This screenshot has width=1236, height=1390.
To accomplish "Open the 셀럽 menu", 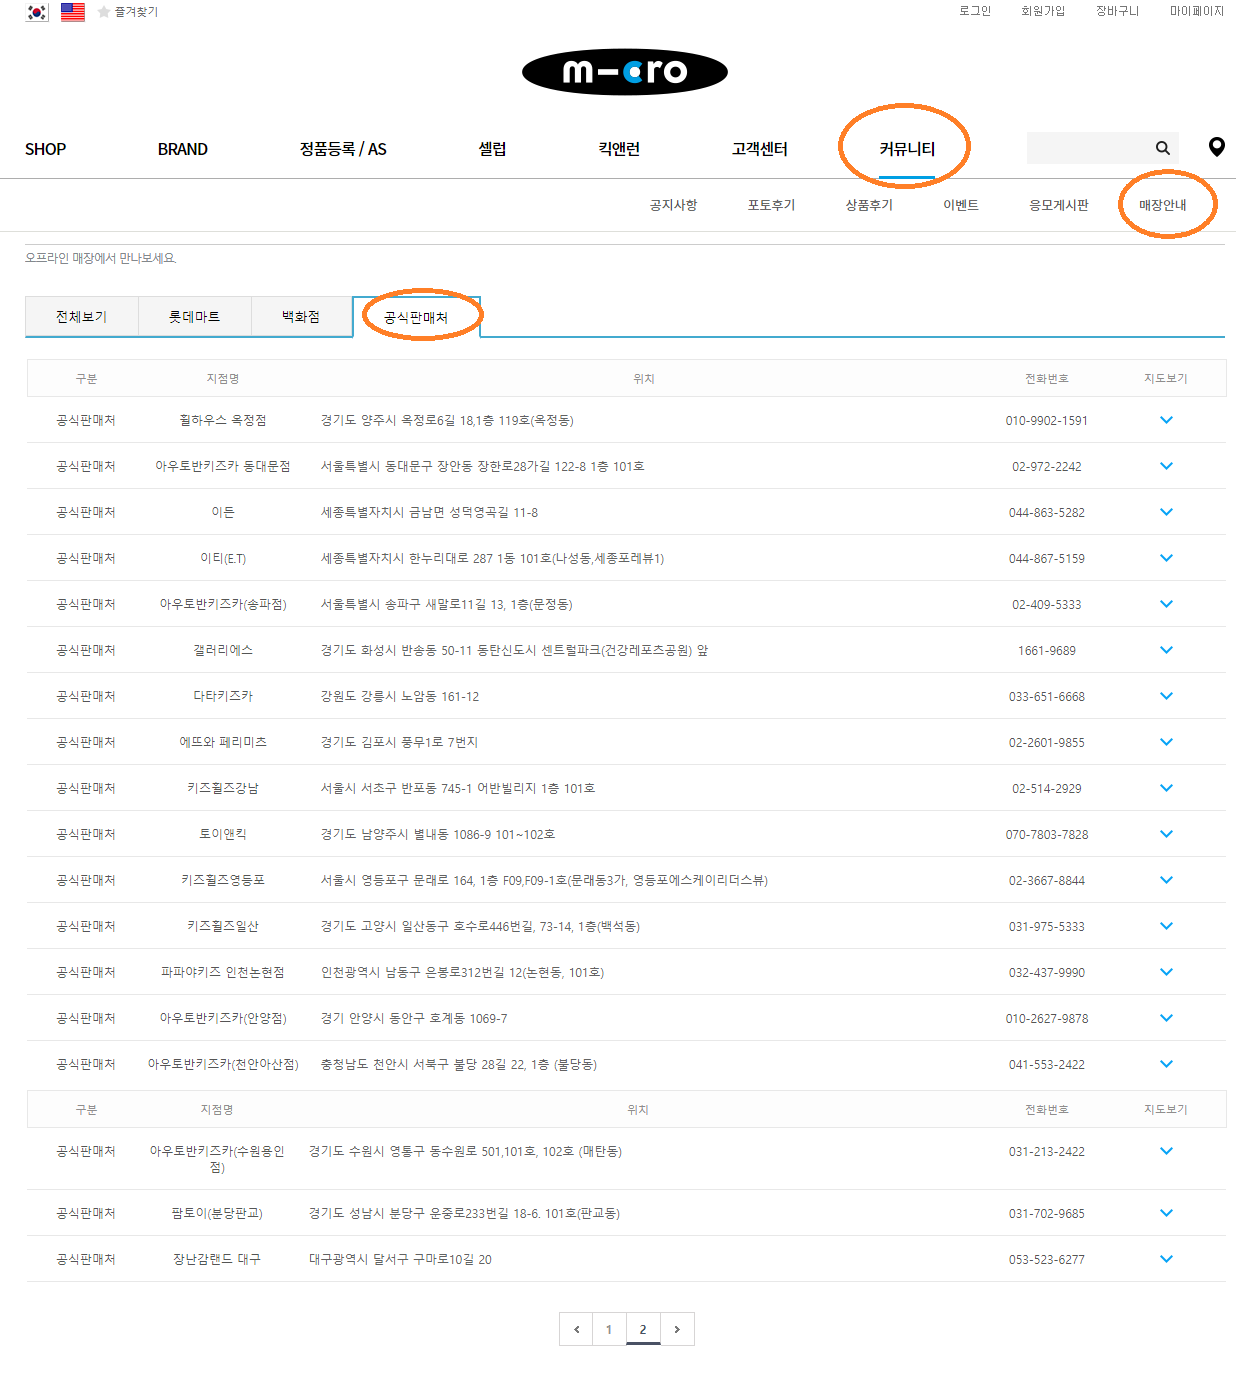I will tap(492, 149).
